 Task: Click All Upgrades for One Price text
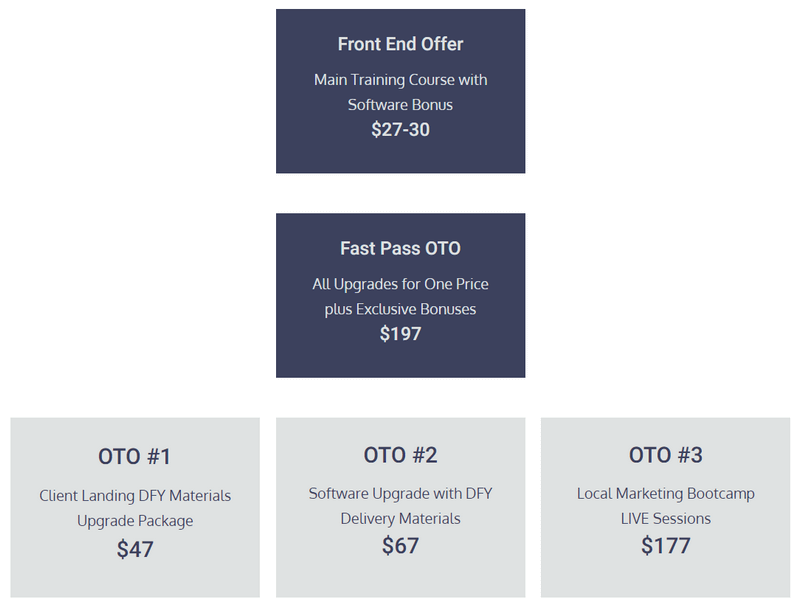tap(401, 284)
